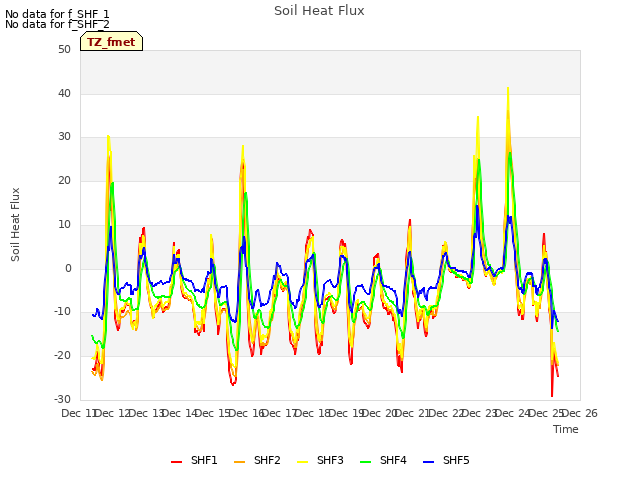Click the Time x-axis label
The height and width of the screenshot is (480, 640).
566,429
